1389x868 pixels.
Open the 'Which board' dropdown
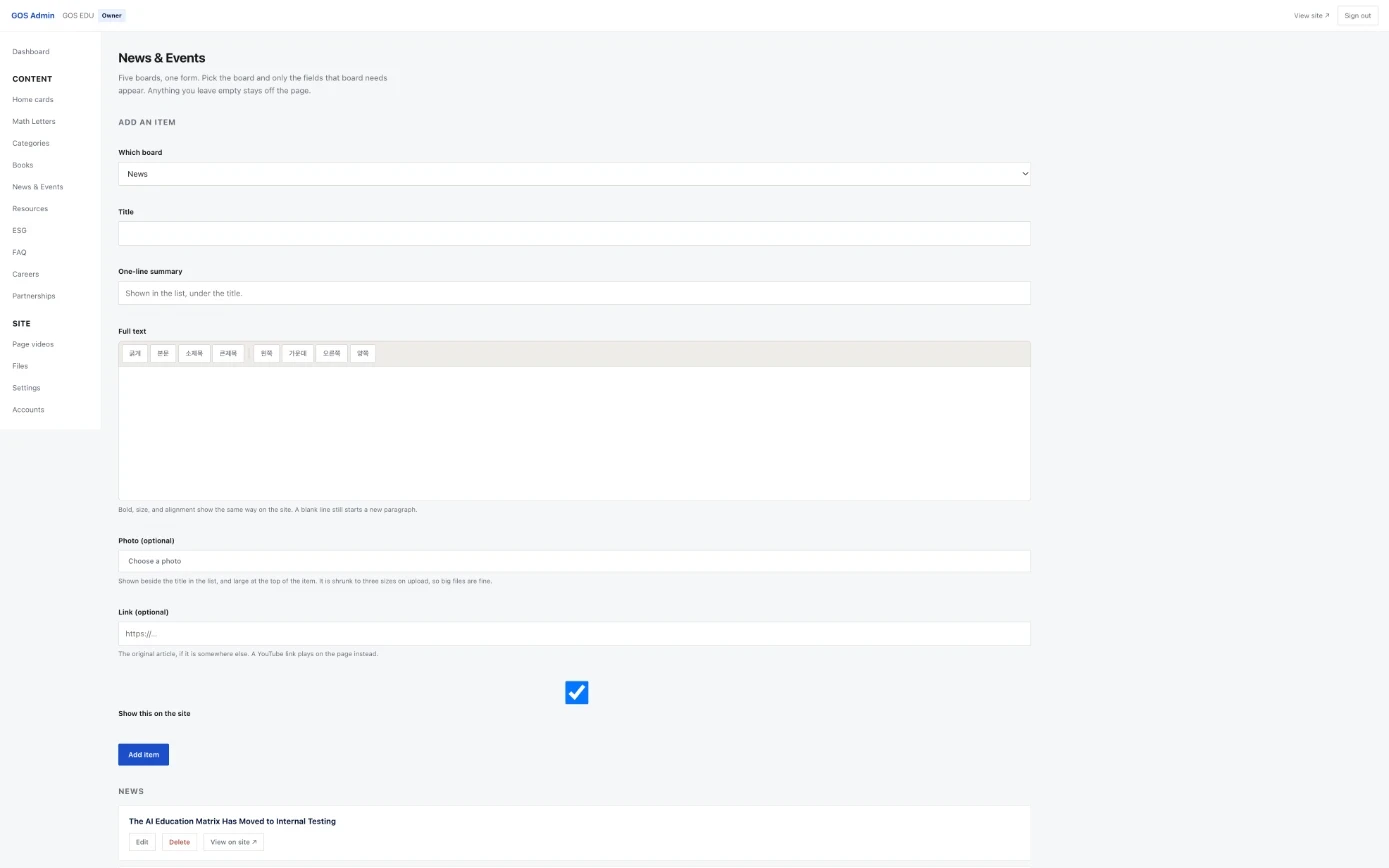click(574, 174)
